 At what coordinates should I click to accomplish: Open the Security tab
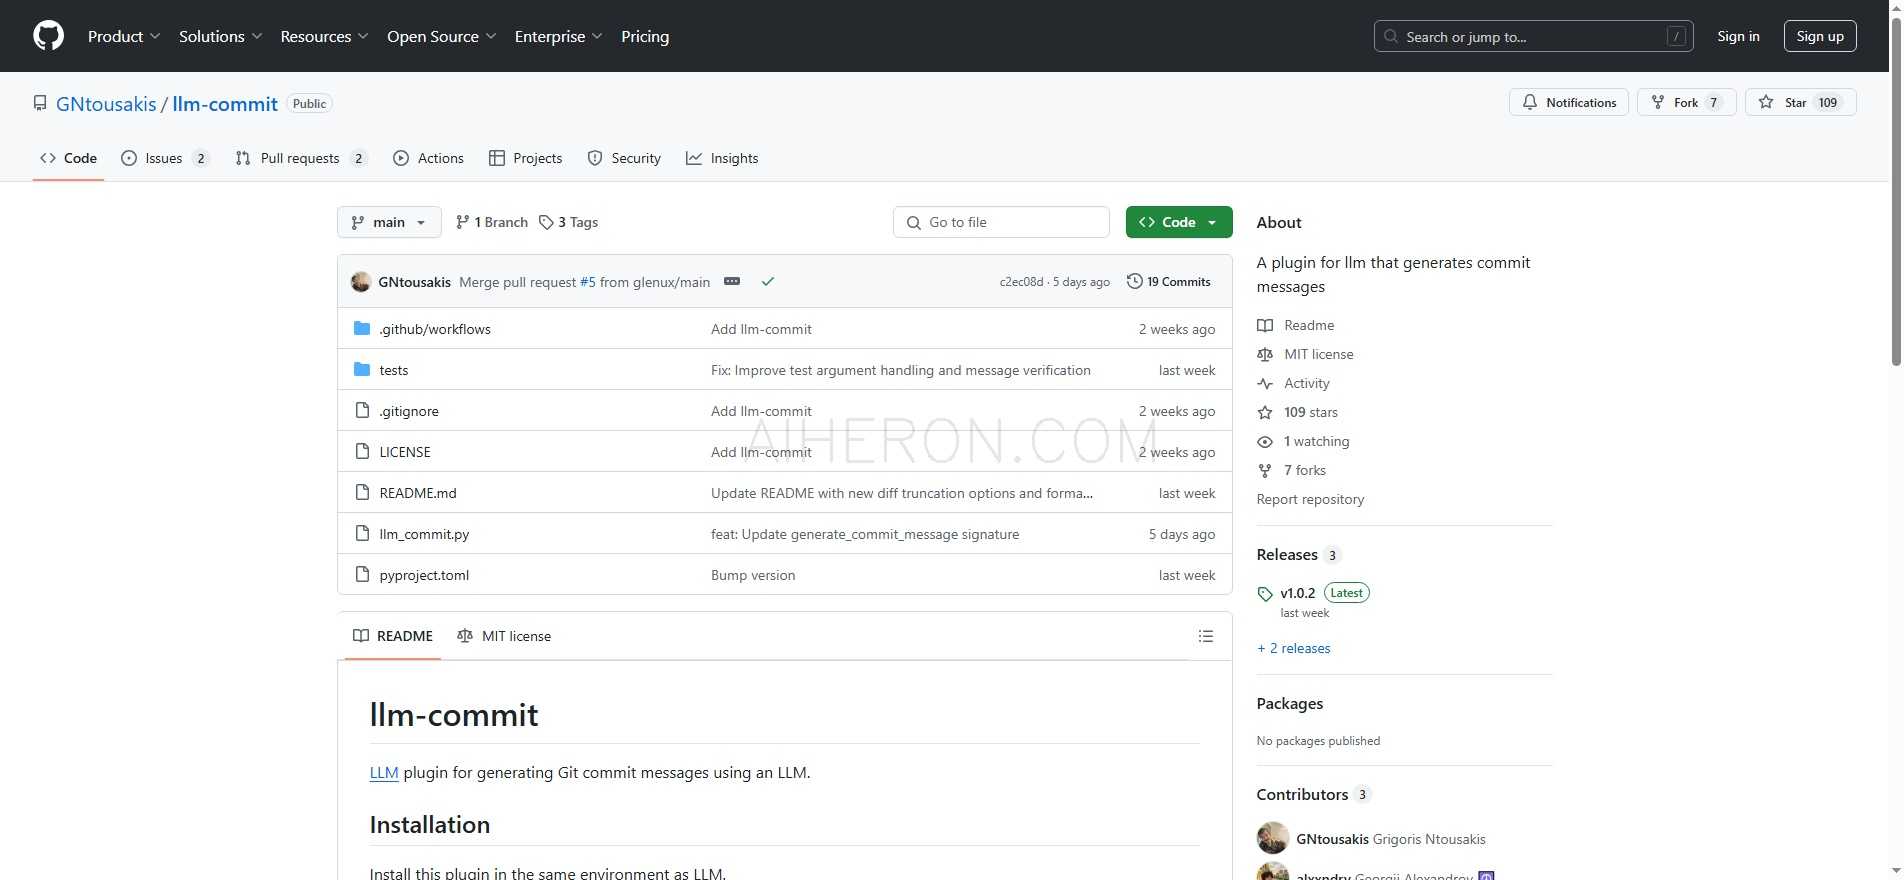point(624,158)
